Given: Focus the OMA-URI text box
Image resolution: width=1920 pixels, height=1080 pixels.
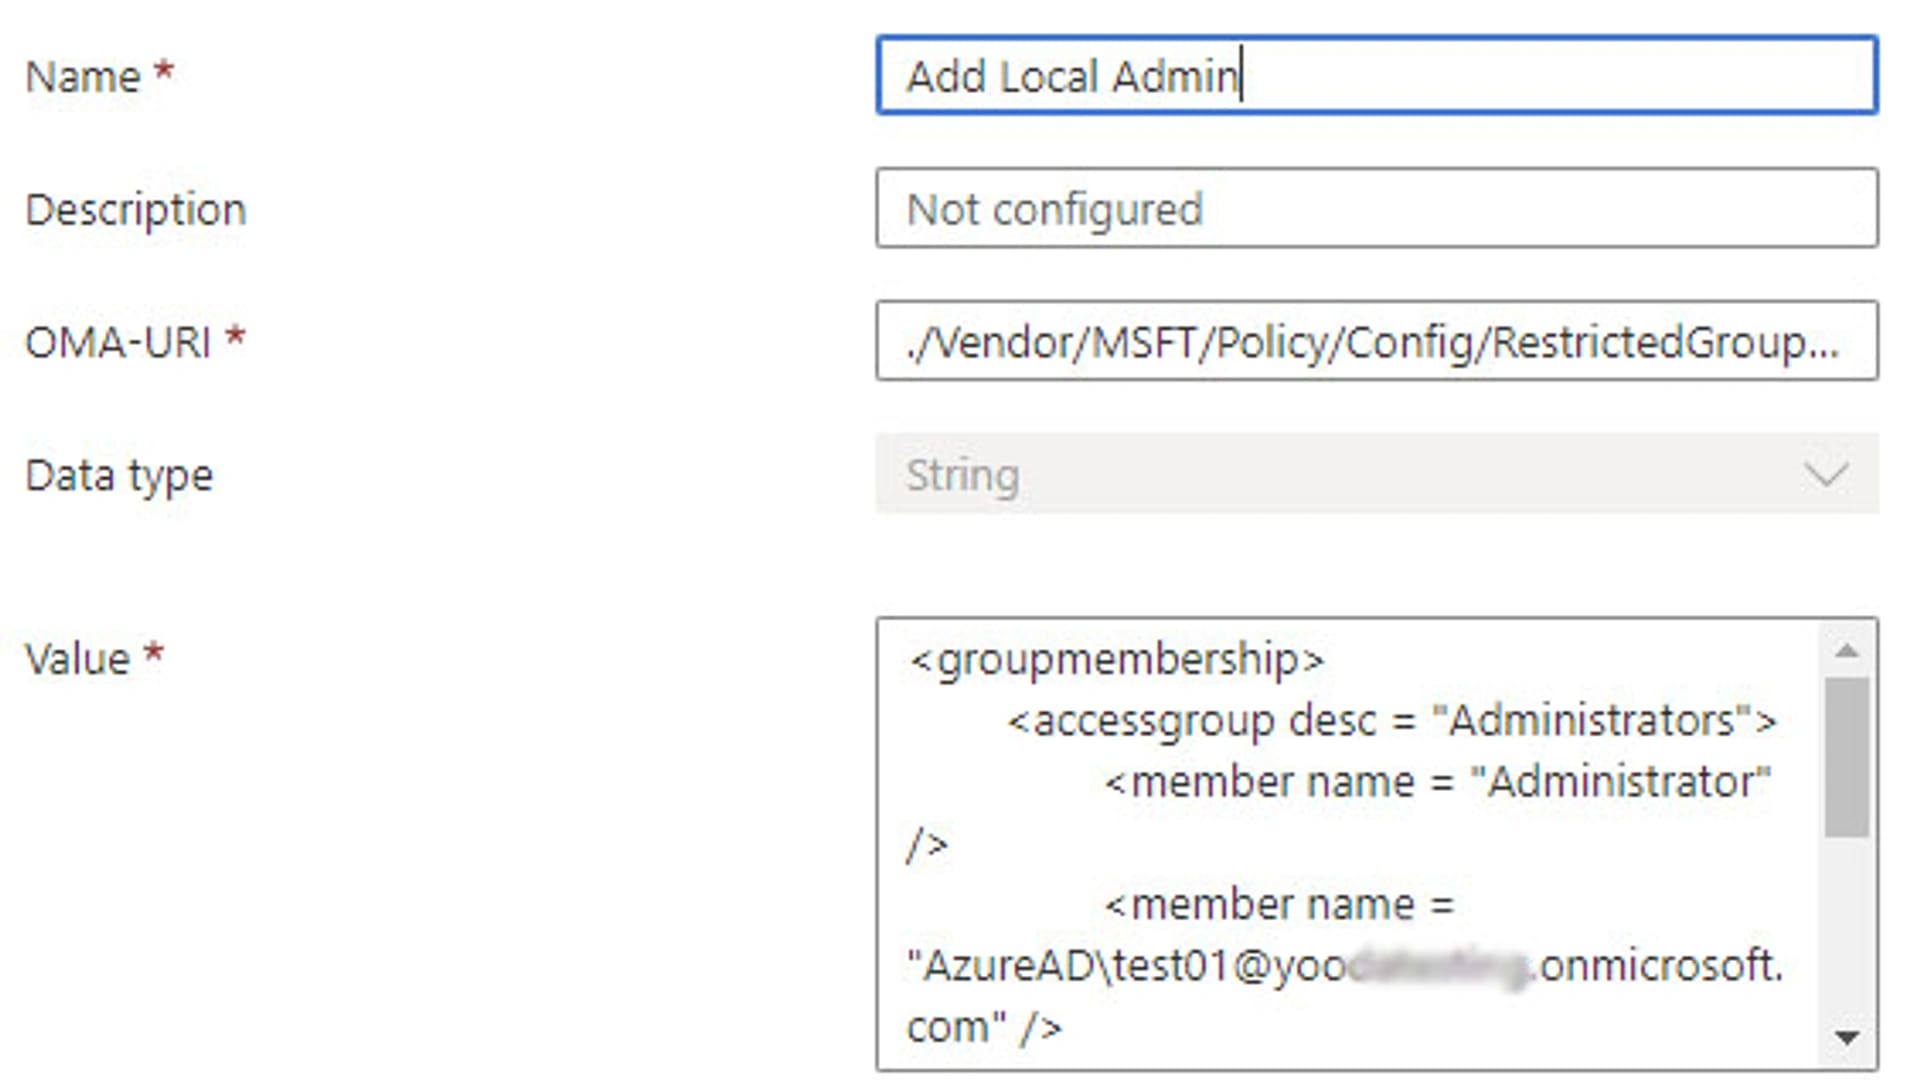Looking at the screenshot, I should click(1376, 342).
